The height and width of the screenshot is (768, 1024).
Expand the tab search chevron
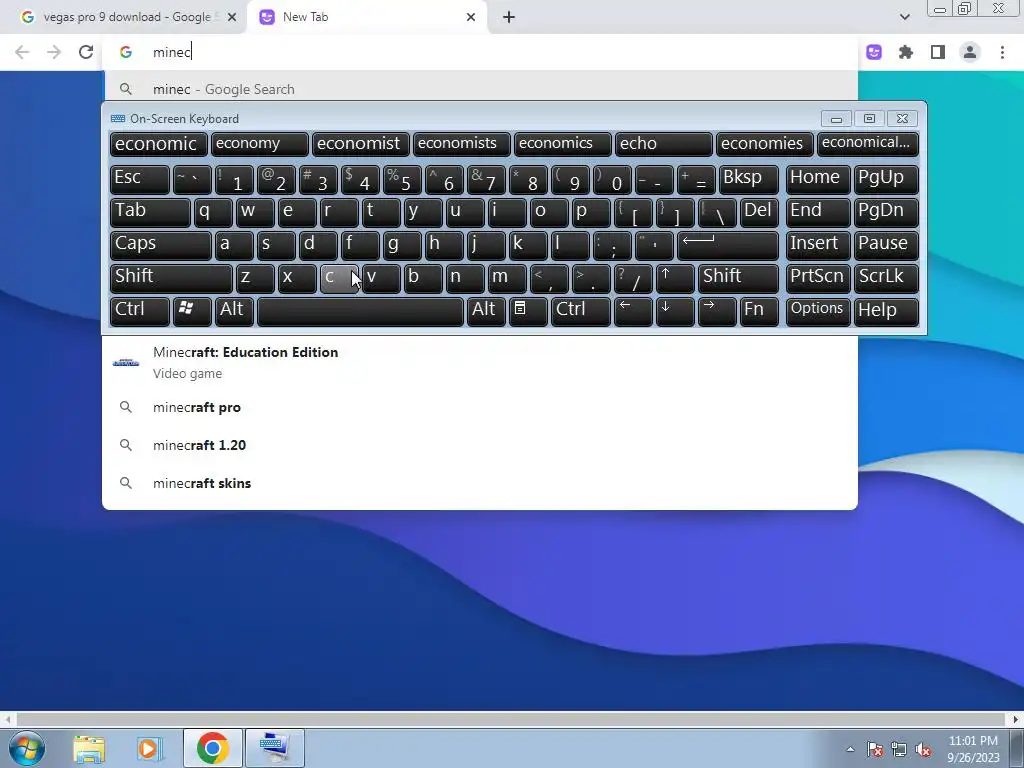(x=904, y=18)
